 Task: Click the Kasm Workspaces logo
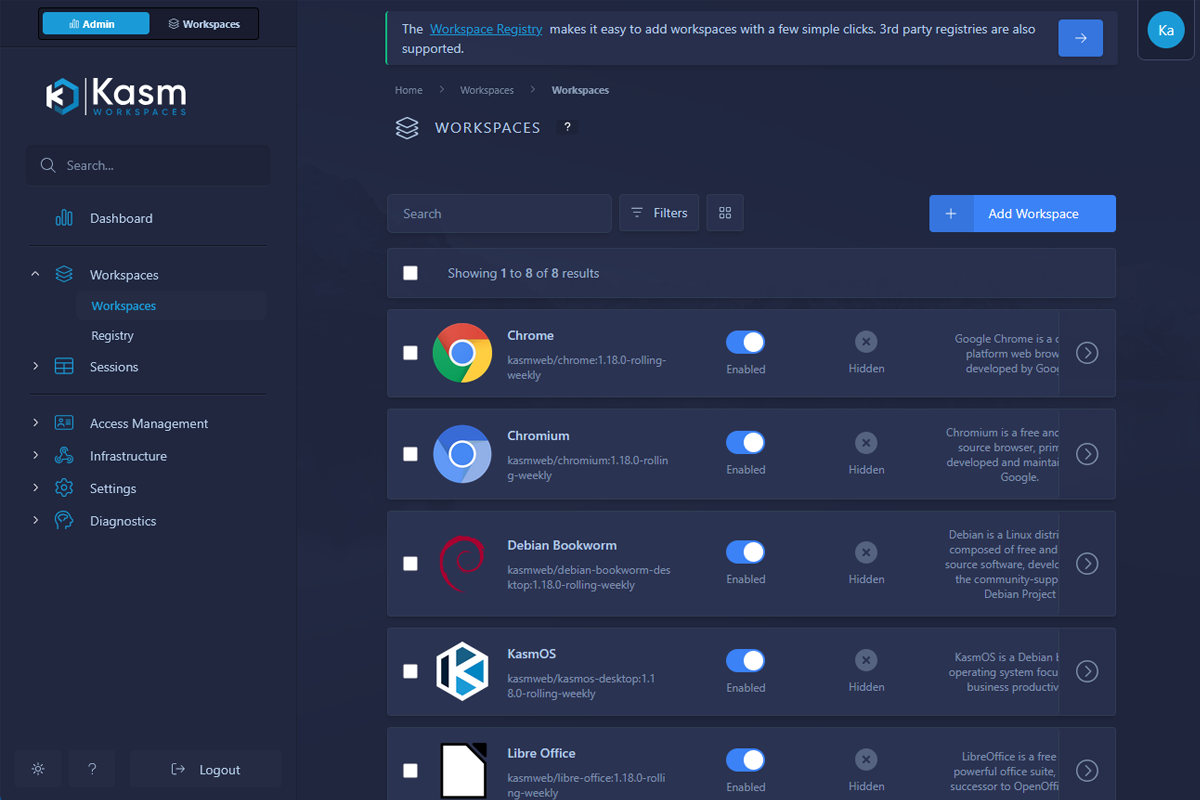(x=116, y=96)
